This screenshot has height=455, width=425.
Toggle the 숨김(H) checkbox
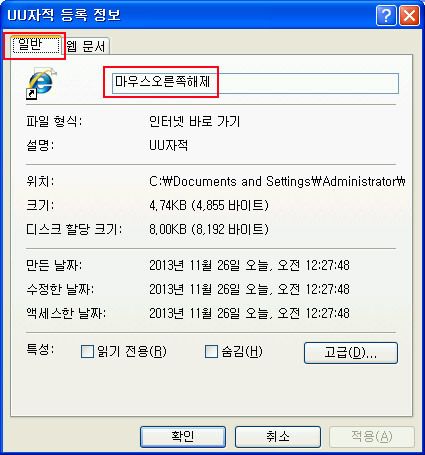pyautogui.click(x=211, y=351)
